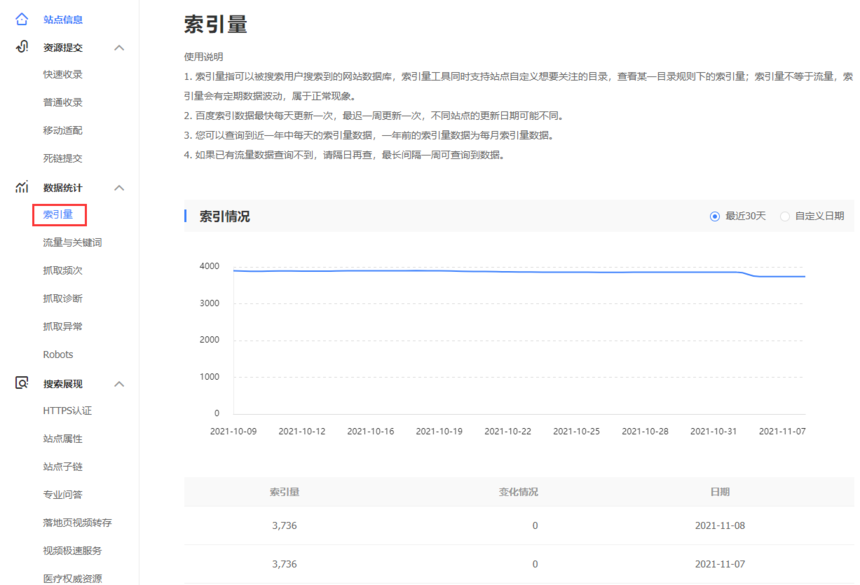Open the Robots sidebar entry

coord(58,355)
